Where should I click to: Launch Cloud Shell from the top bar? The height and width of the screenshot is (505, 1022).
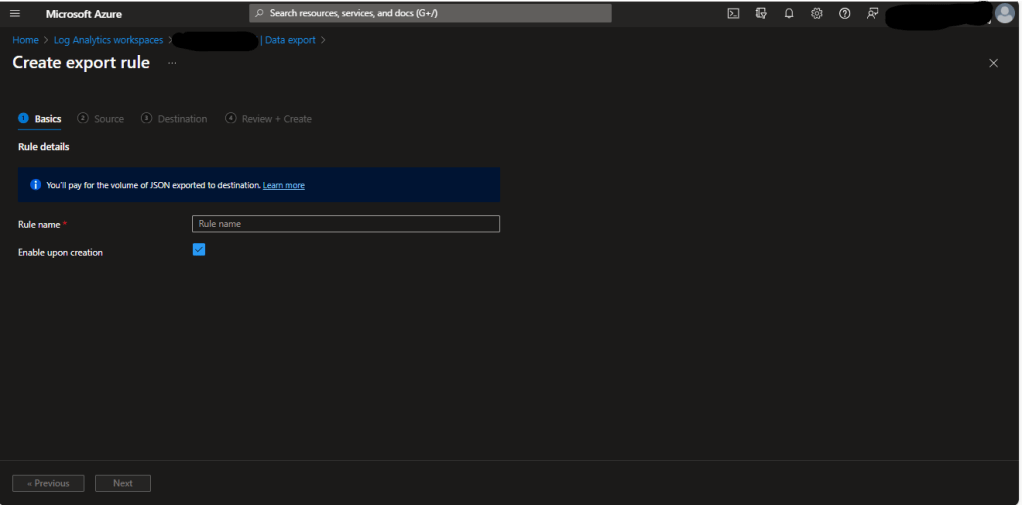(x=733, y=14)
